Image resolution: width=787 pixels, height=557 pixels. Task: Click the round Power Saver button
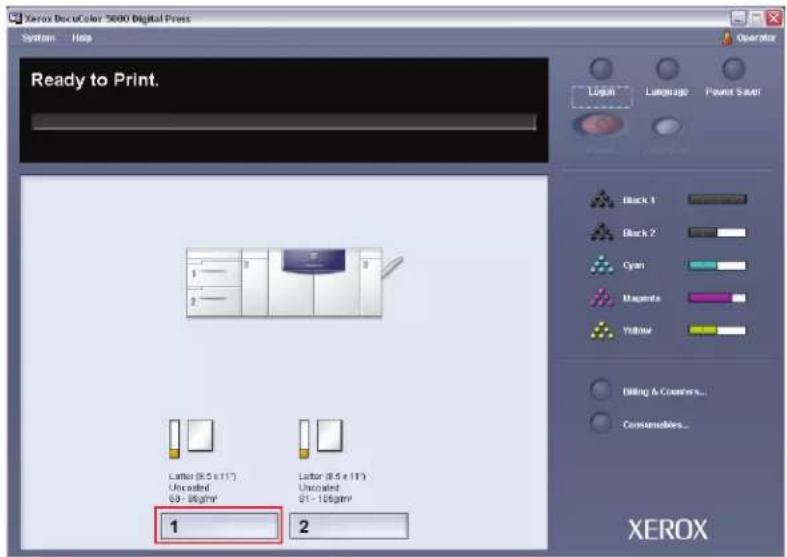coord(733,69)
